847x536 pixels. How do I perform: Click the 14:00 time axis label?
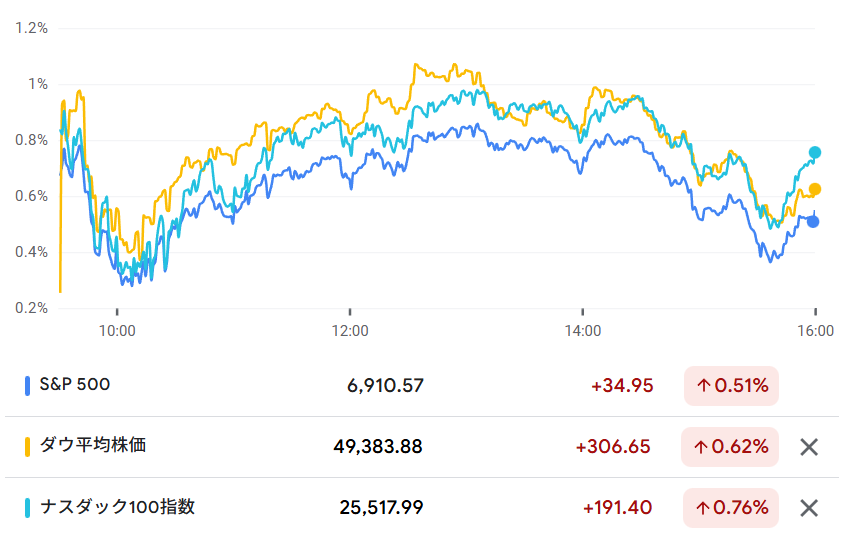[x=583, y=328]
